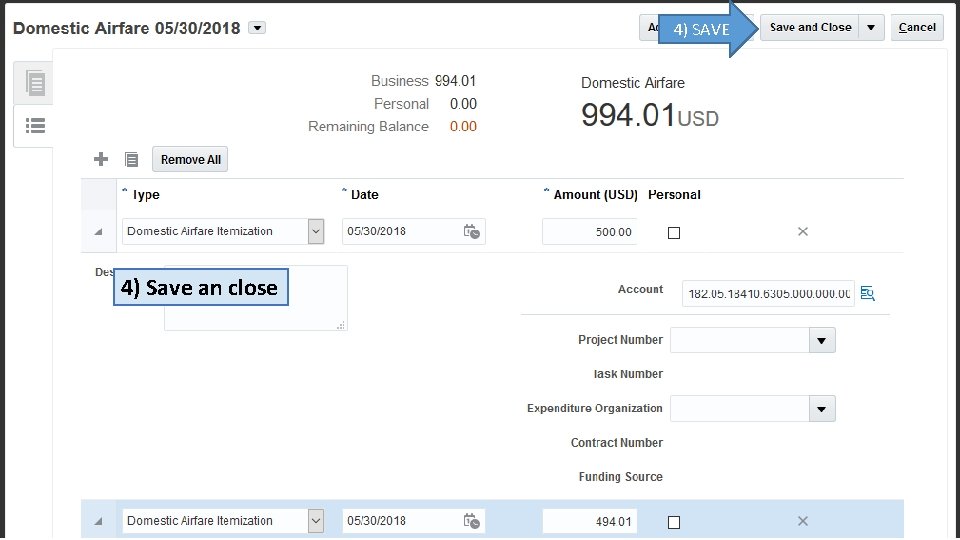Click the Remove All button

(x=190, y=159)
